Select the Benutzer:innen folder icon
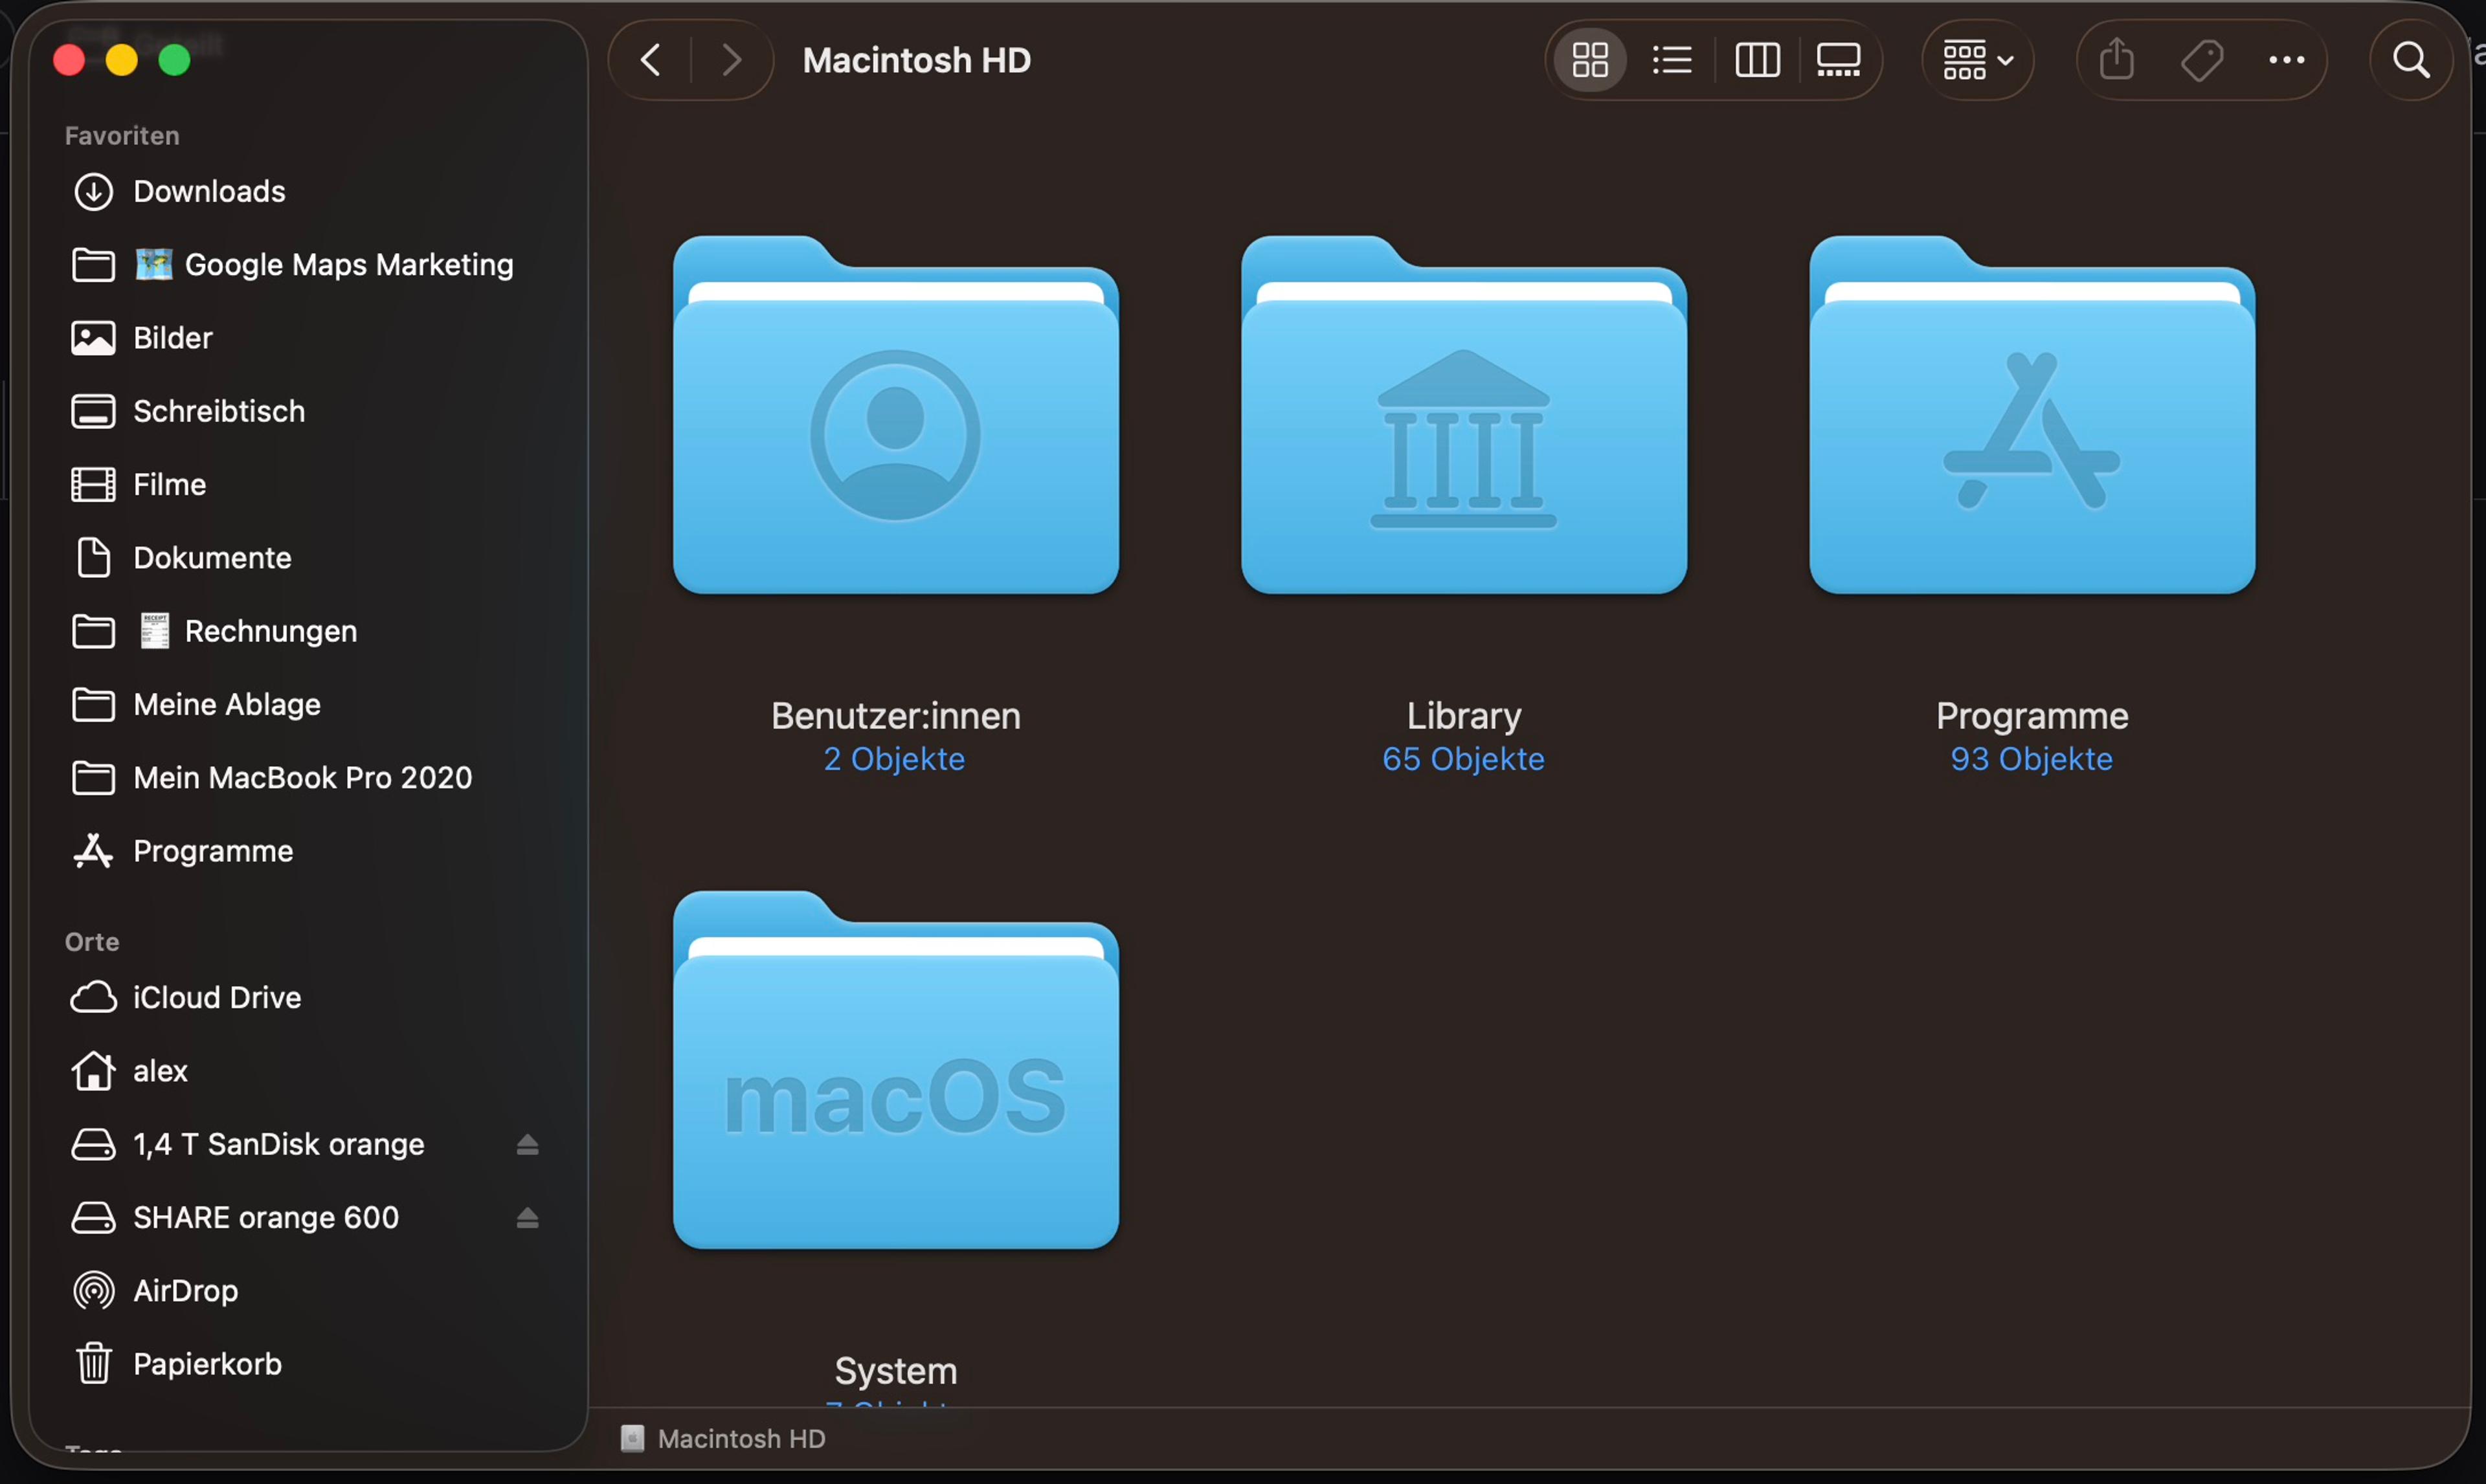This screenshot has height=1484, width=2486. [896, 415]
